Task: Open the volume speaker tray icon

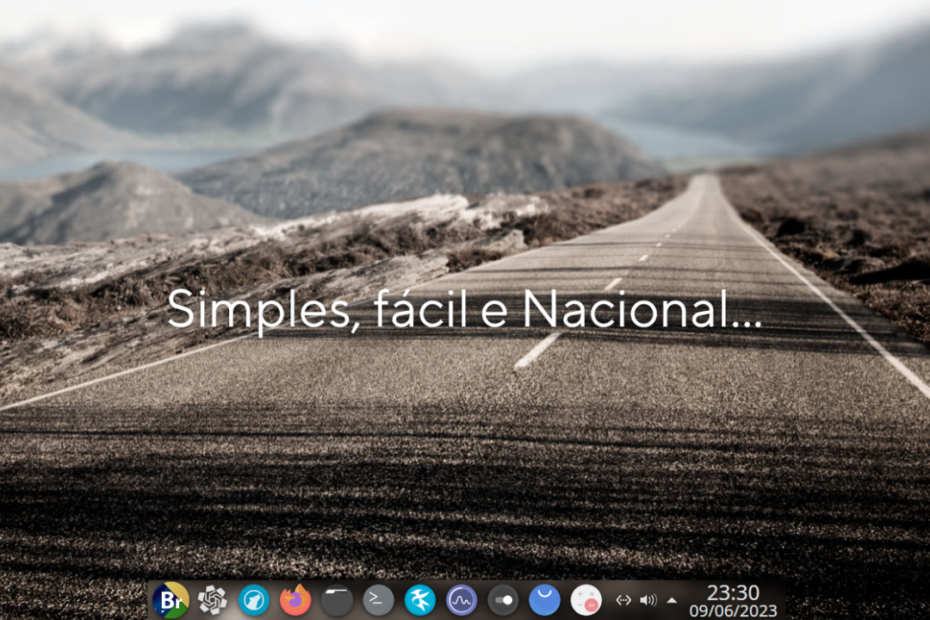Action: pos(648,600)
